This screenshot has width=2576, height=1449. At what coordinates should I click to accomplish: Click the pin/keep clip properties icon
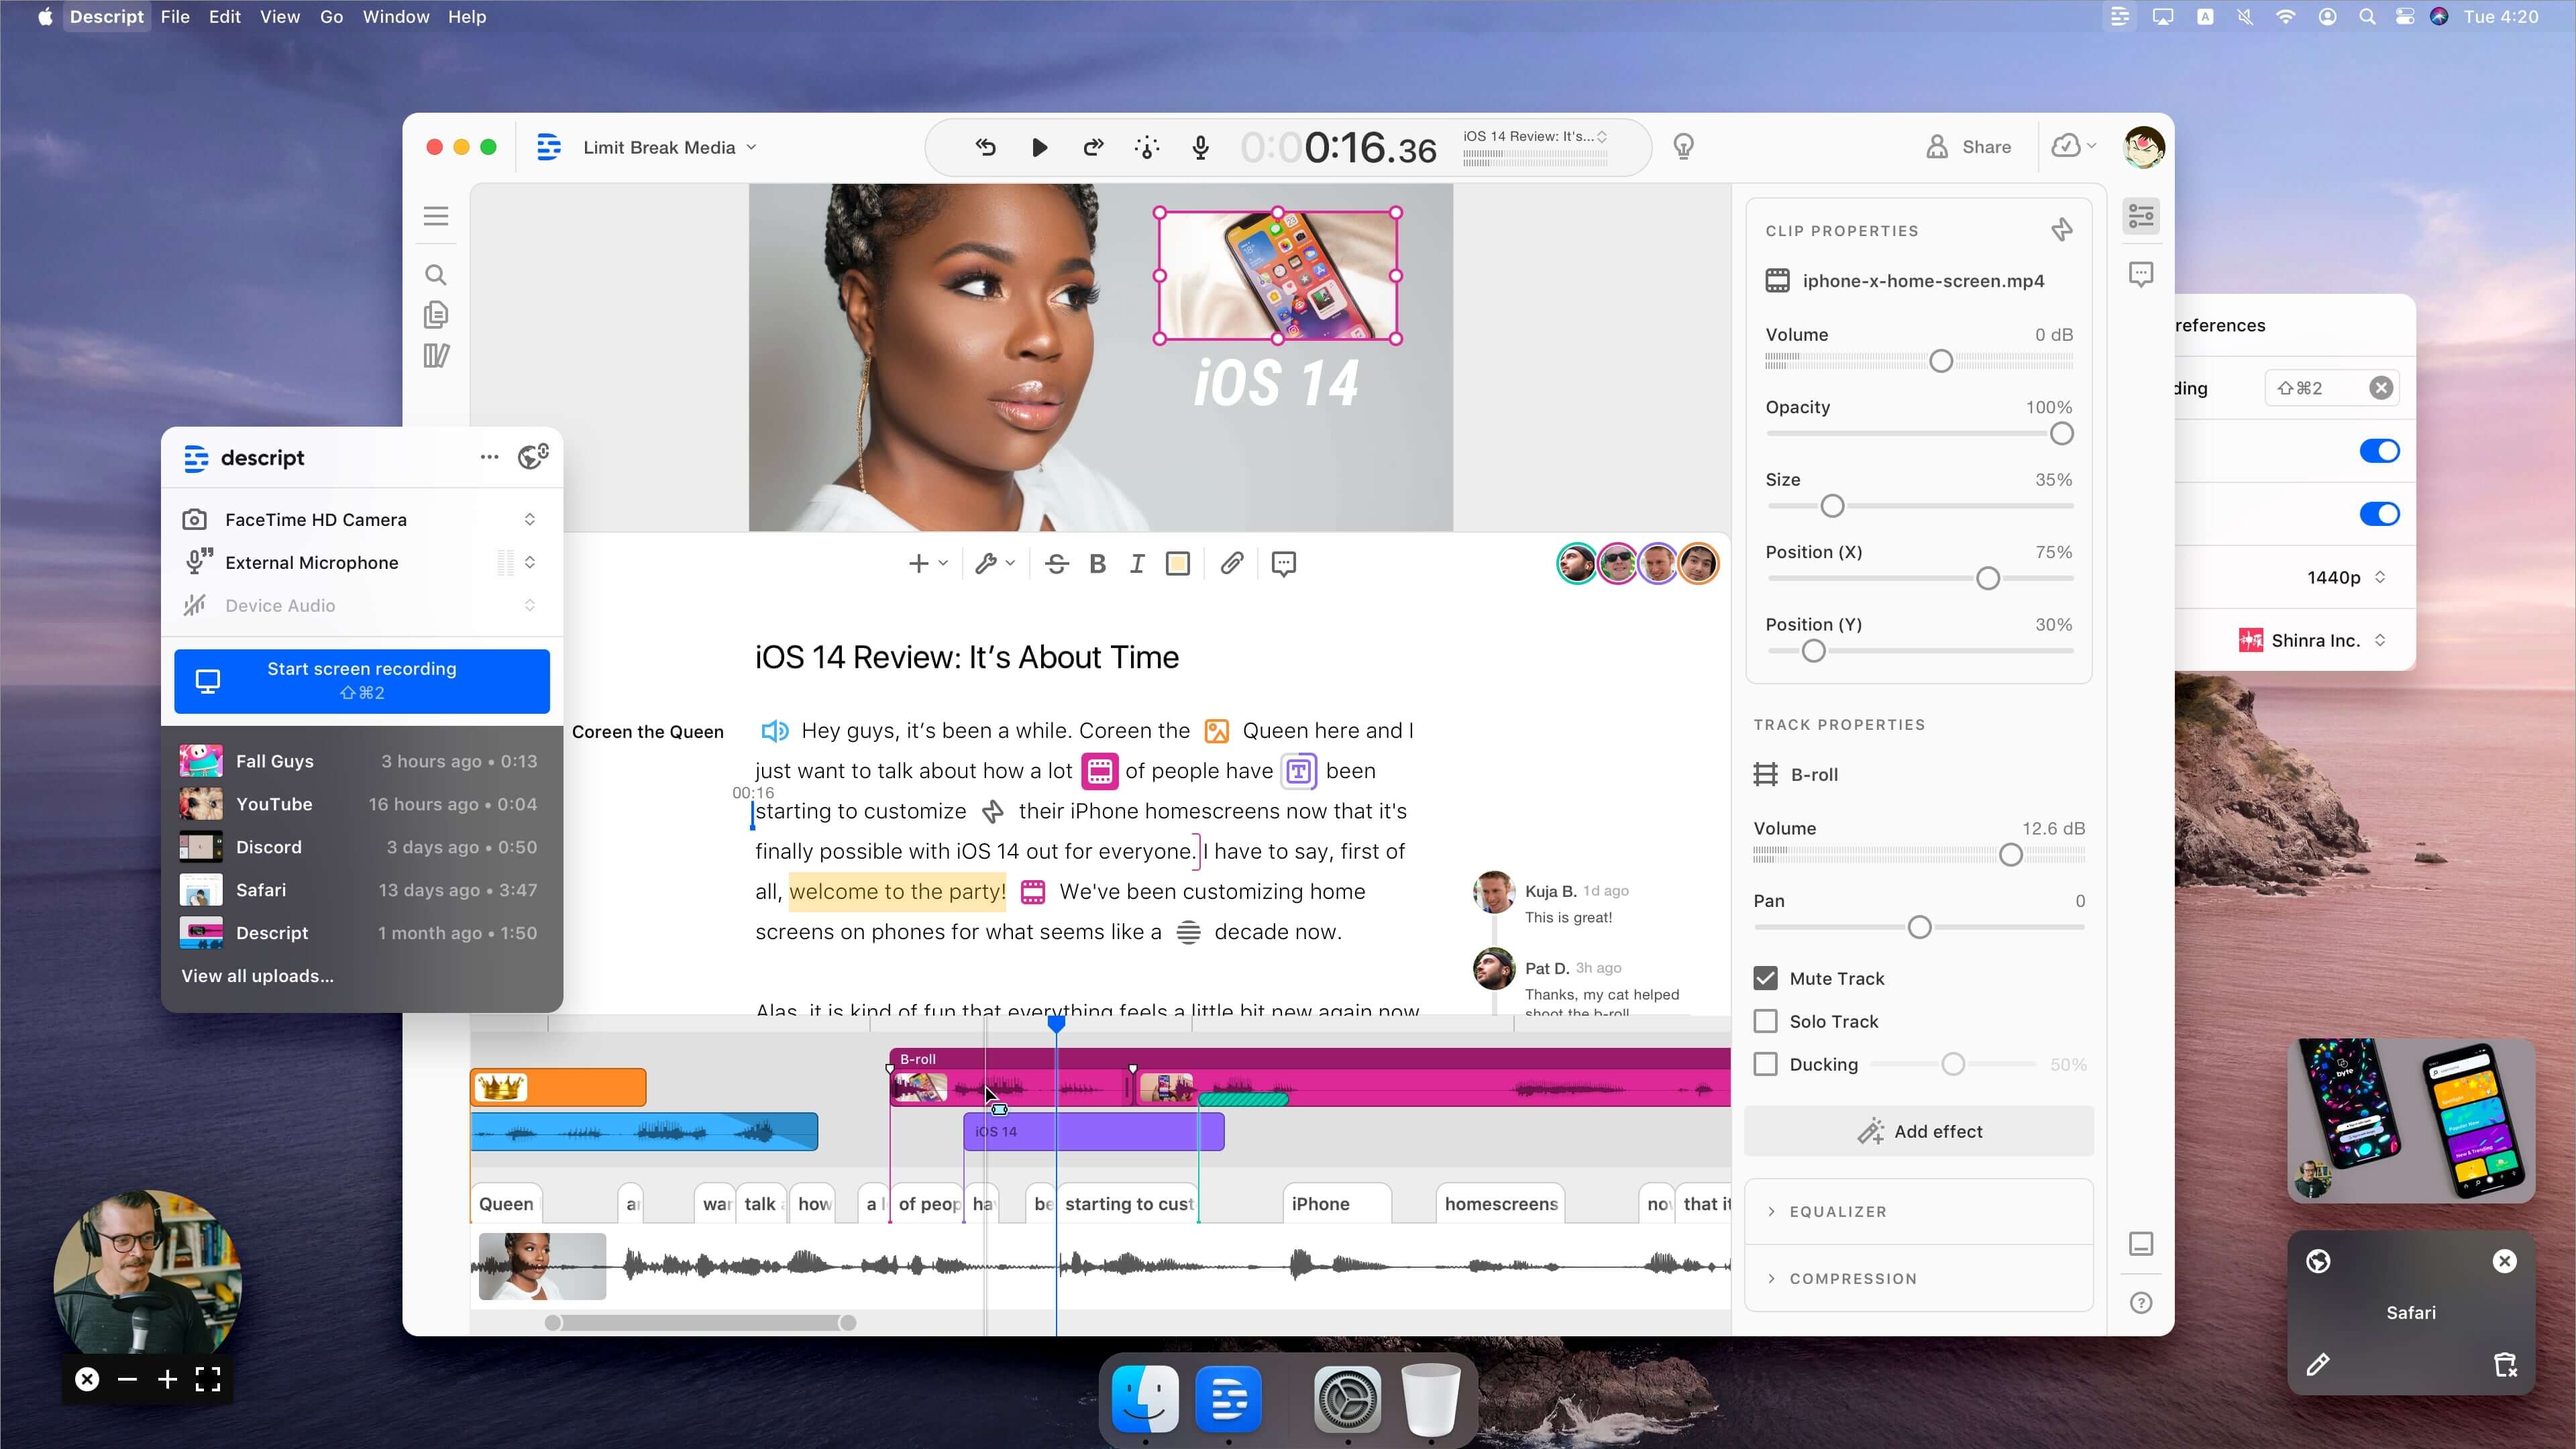pyautogui.click(x=2063, y=230)
